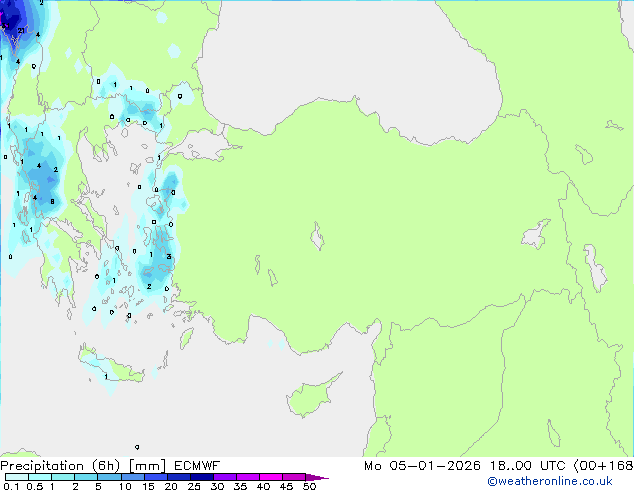Open the weatheronline.co.uk copyright link
The image size is (634, 490).
click(549, 481)
